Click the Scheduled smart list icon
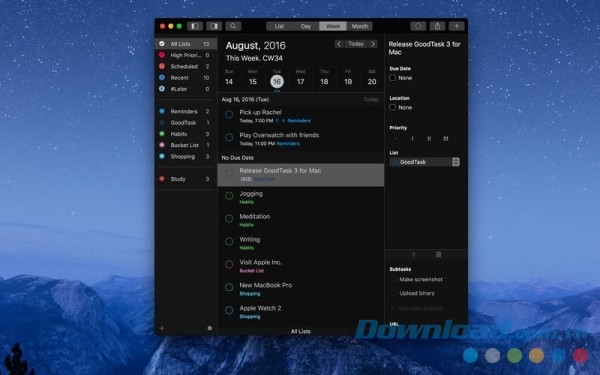Image resolution: width=600 pixels, height=375 pixels. pos(162,66)
